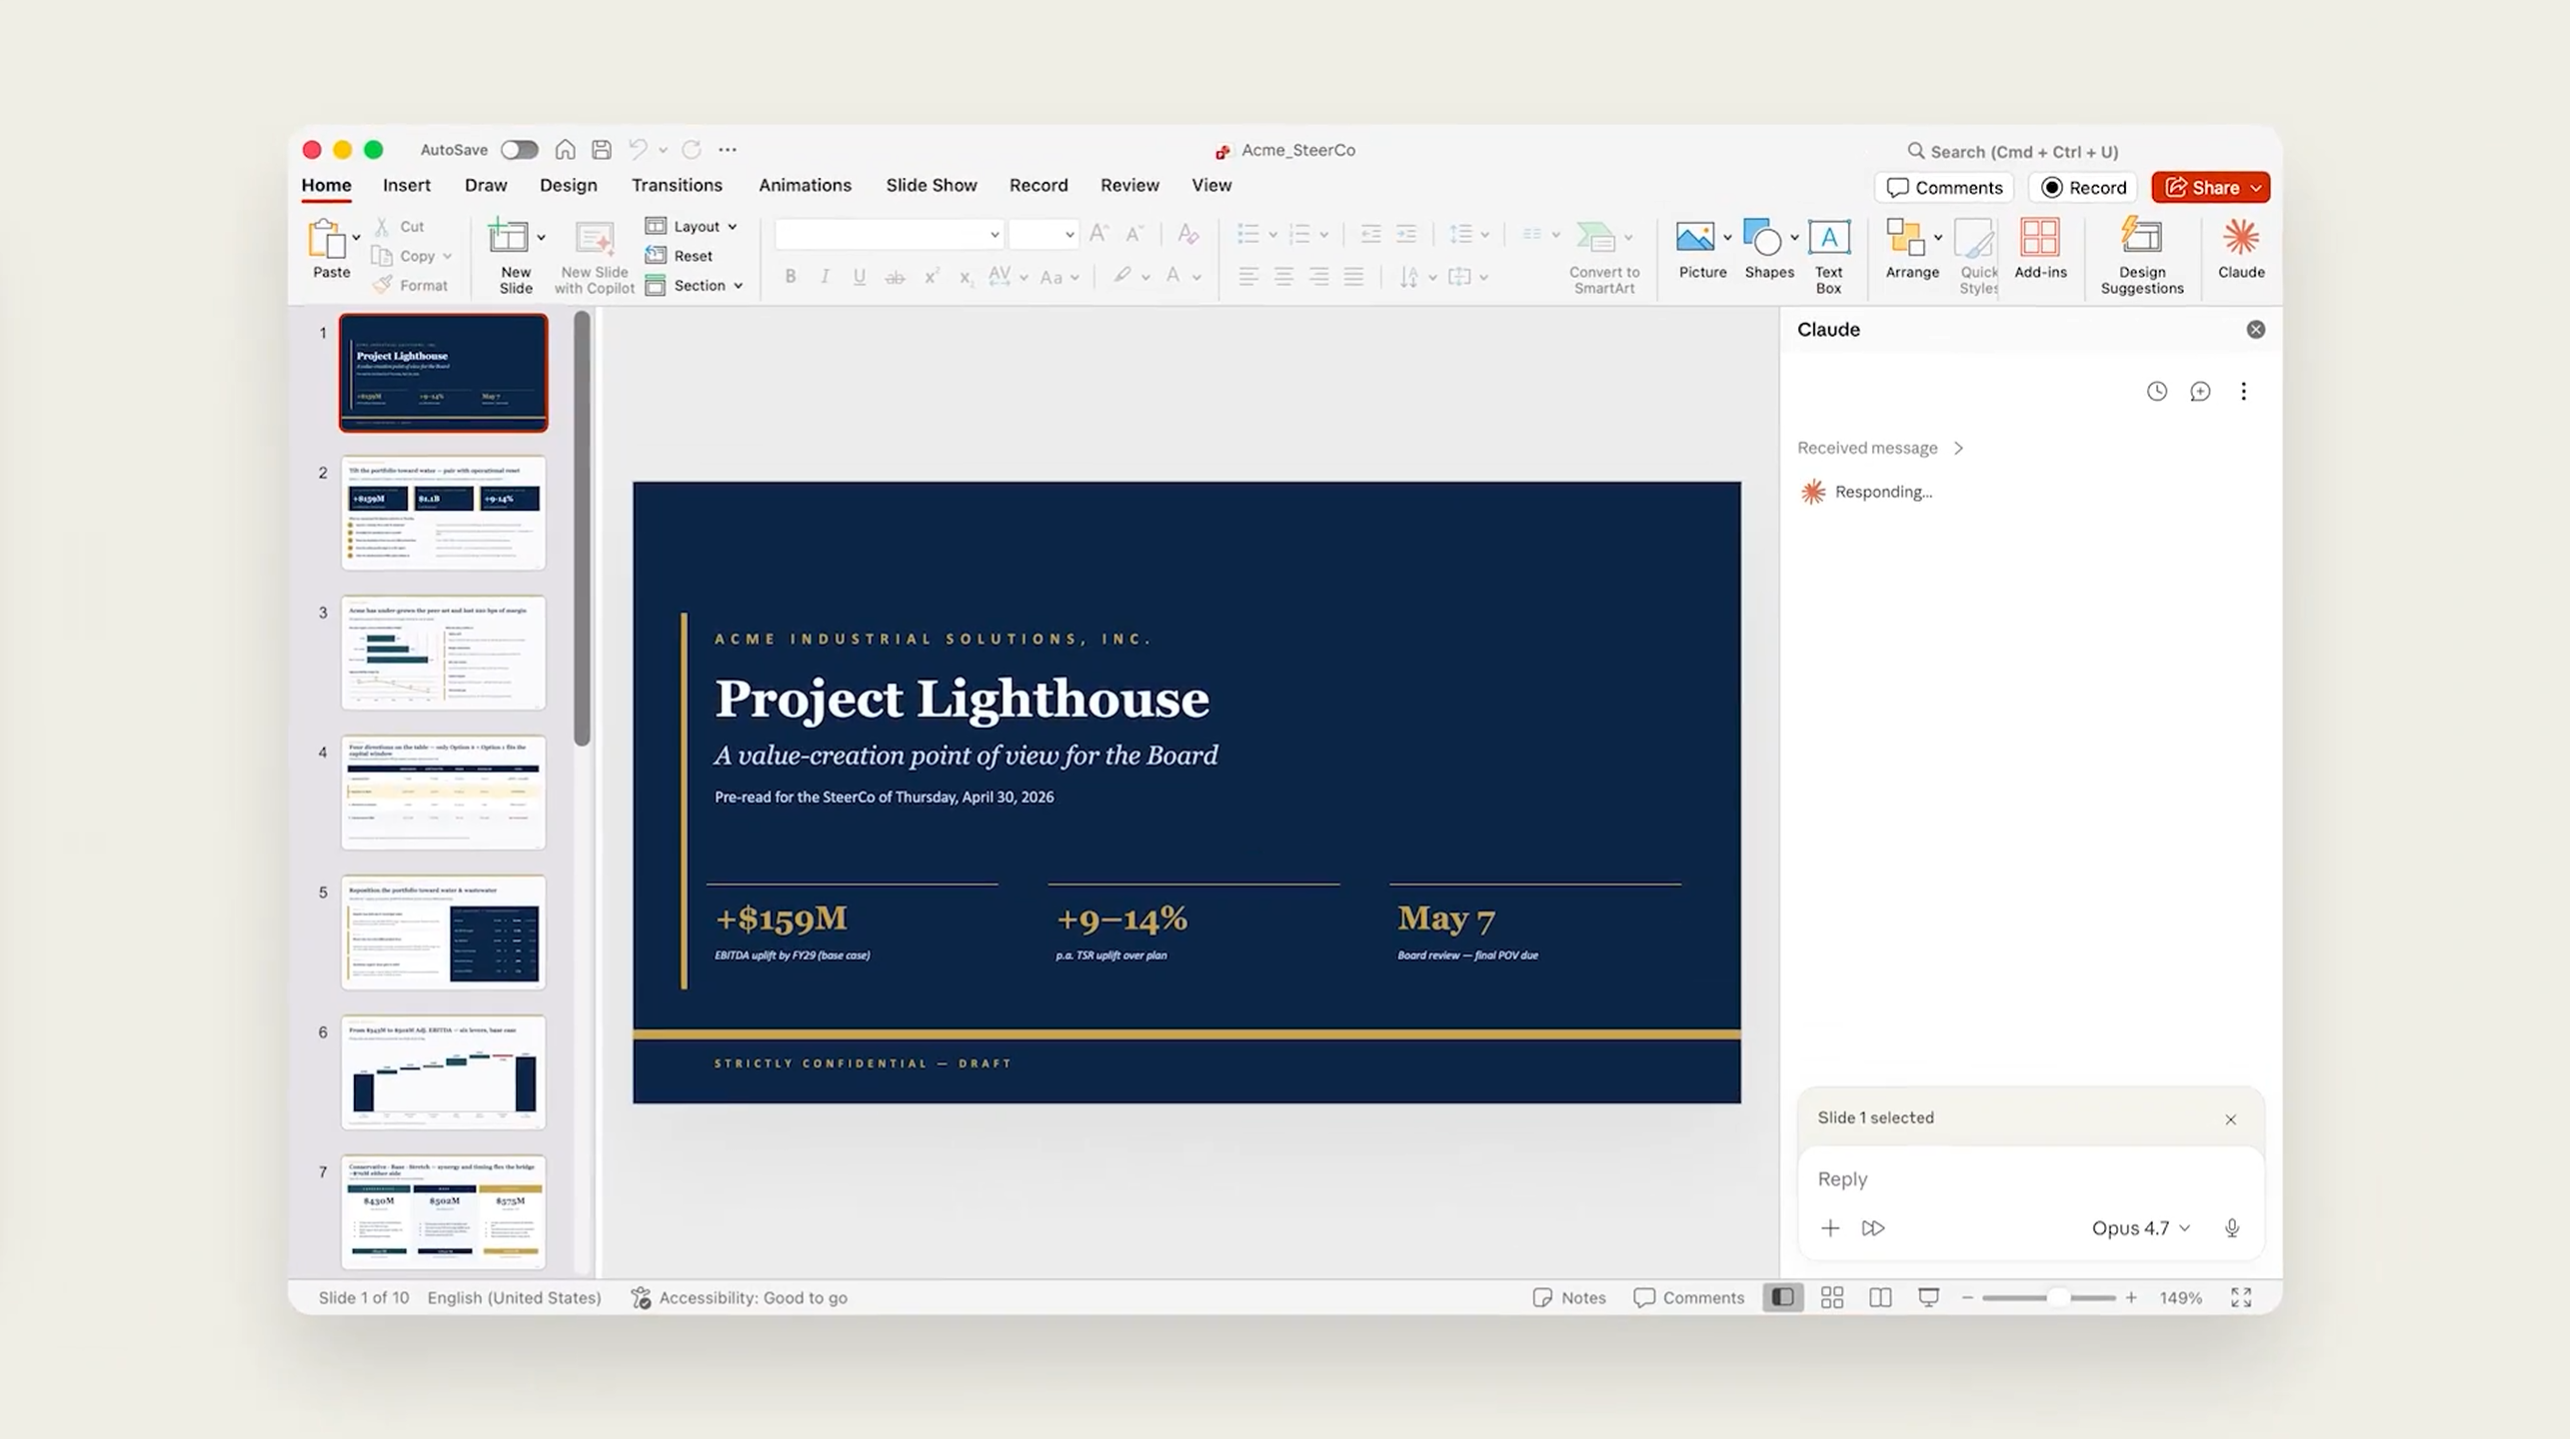The height and width of the screenshot is (1439, 2570).
Task: Toggle Underline formatting
Action: click(858, 276)
